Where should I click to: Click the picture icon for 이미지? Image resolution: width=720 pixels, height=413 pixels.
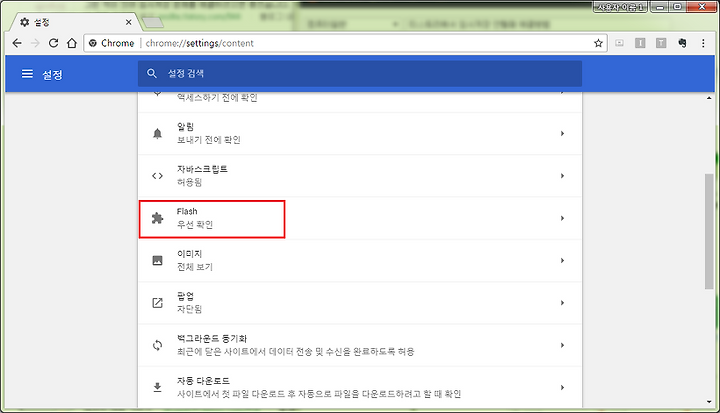[158, 260]
